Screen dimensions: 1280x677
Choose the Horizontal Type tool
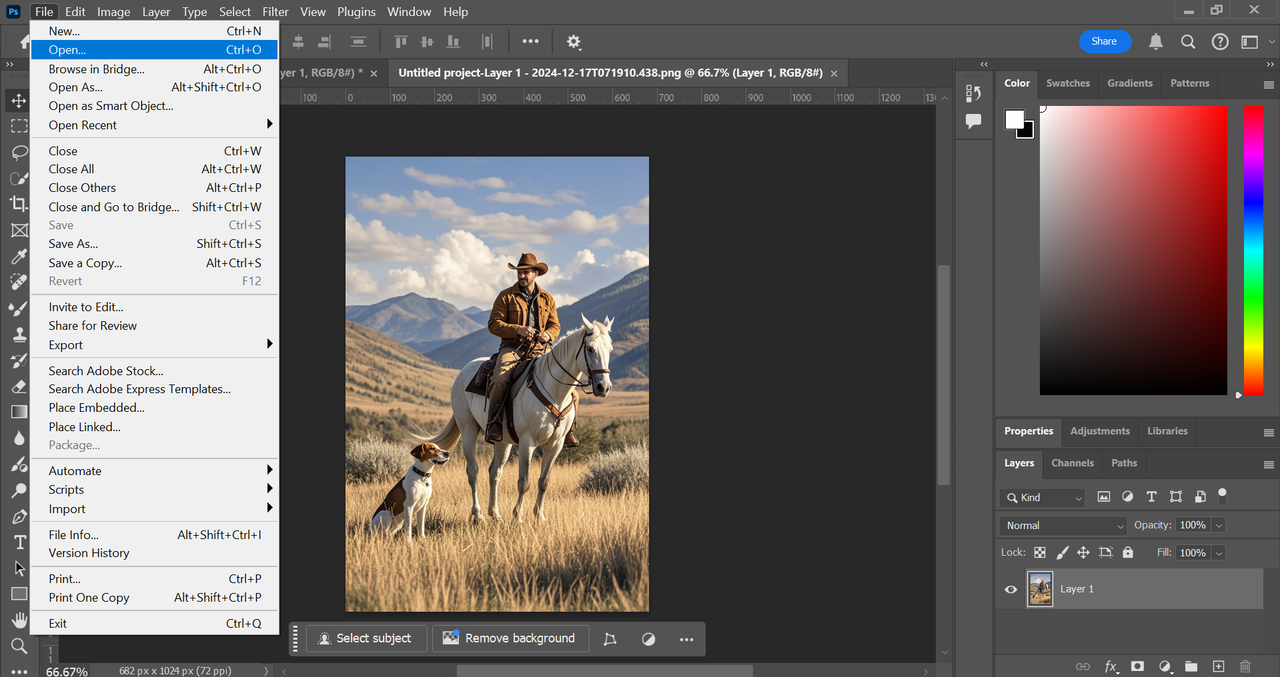point(19,542)
